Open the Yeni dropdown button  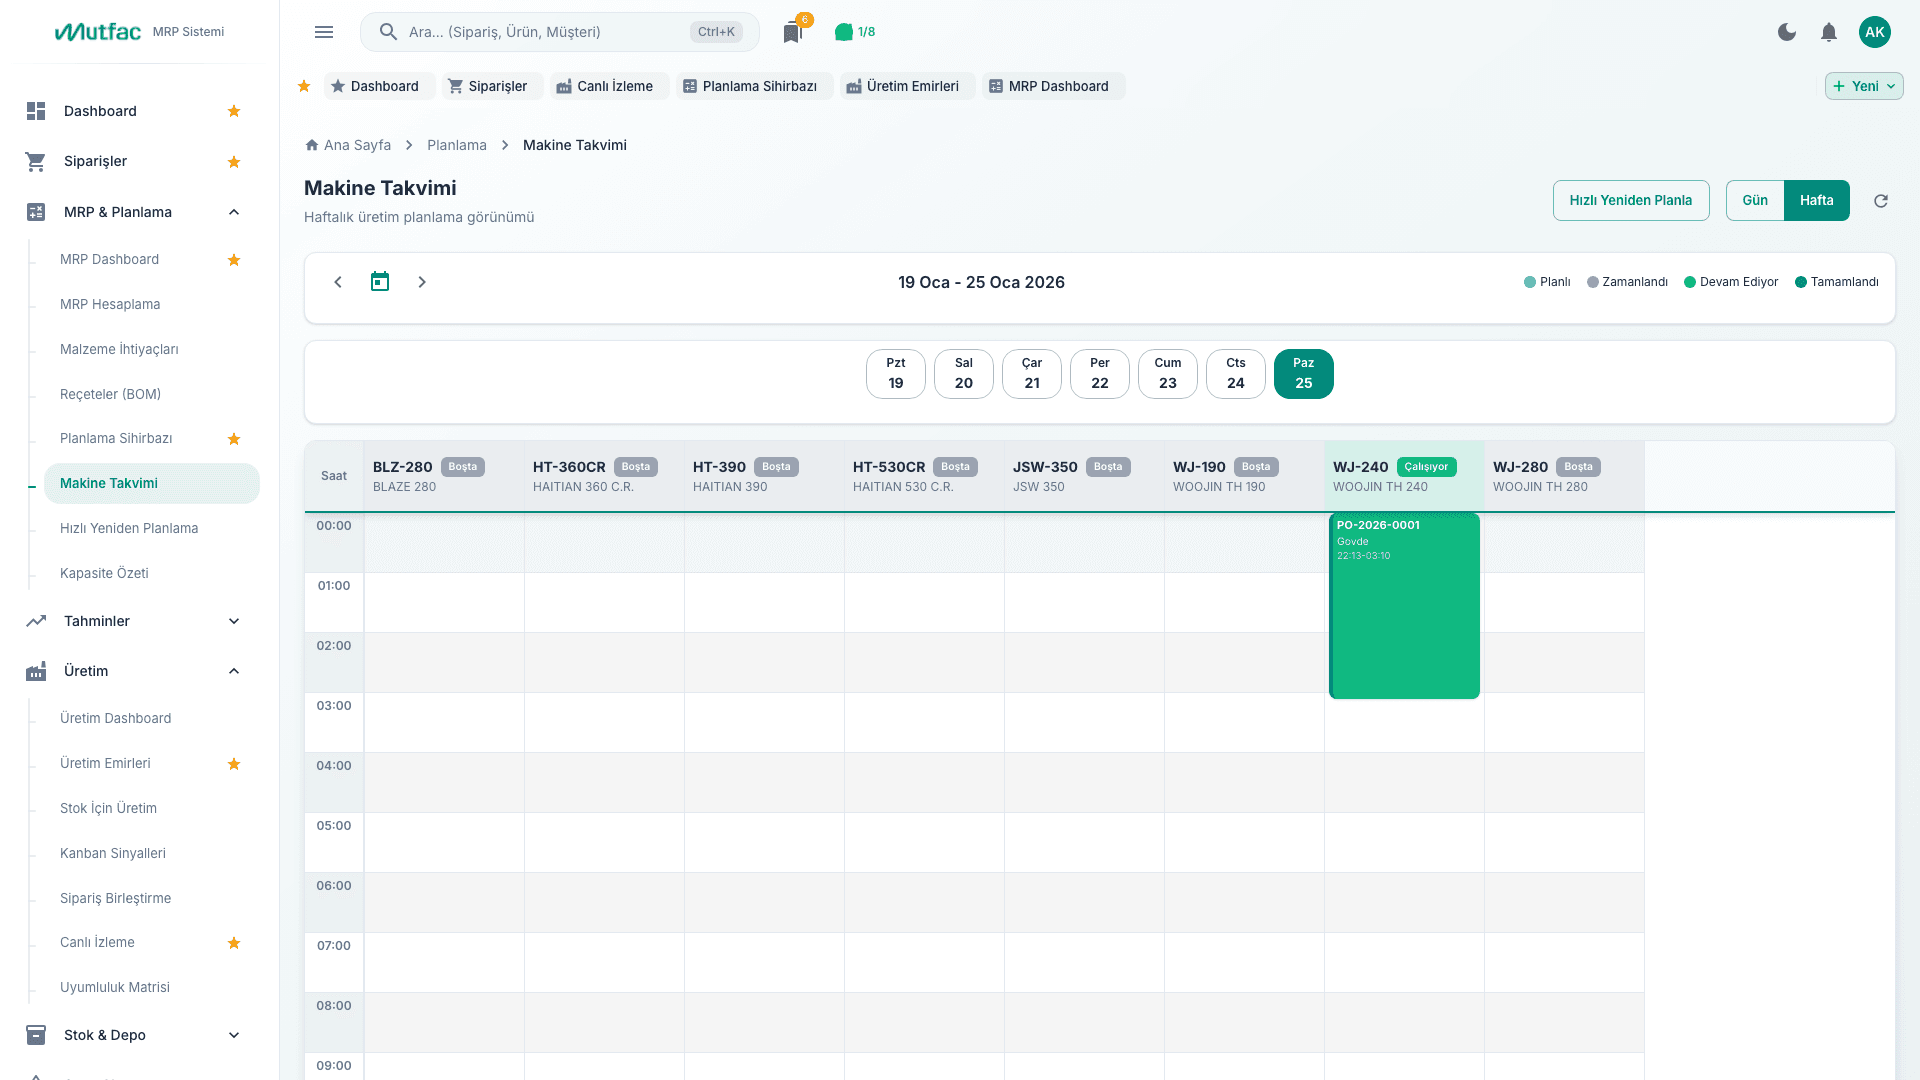click(1864, 86)
